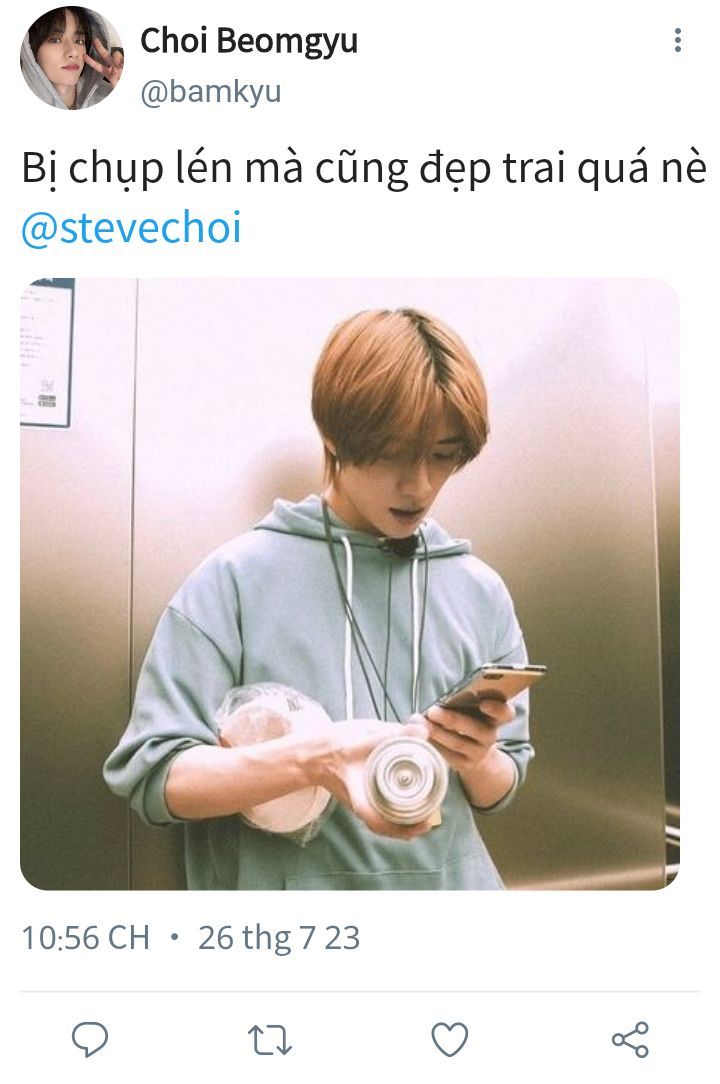The height and width of the screenshot is (1084, 720).
Task: Click the 10:56 CH timestamp
Action: 86,938
